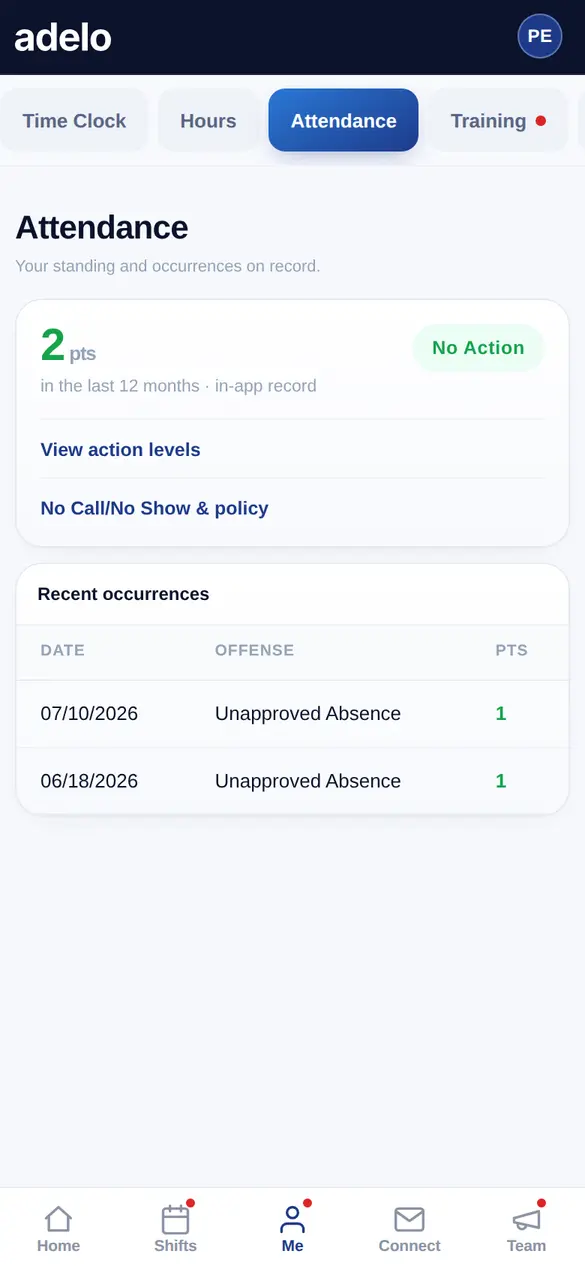Expand View action levels

pyautogui.click(x=292, y=450)
